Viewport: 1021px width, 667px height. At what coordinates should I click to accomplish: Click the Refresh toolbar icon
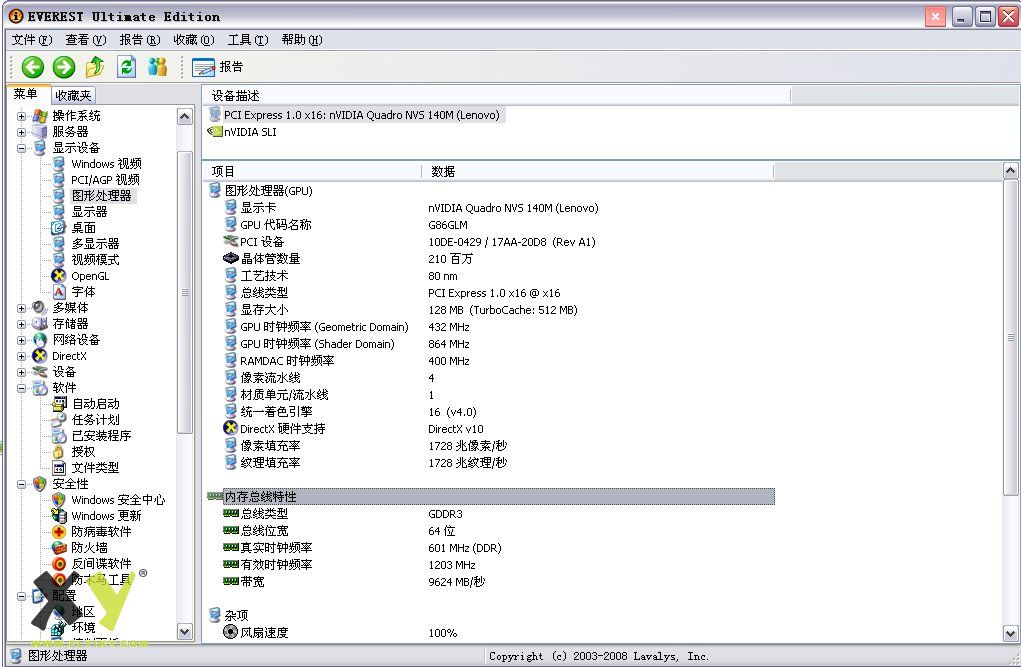tap(126, 66)
